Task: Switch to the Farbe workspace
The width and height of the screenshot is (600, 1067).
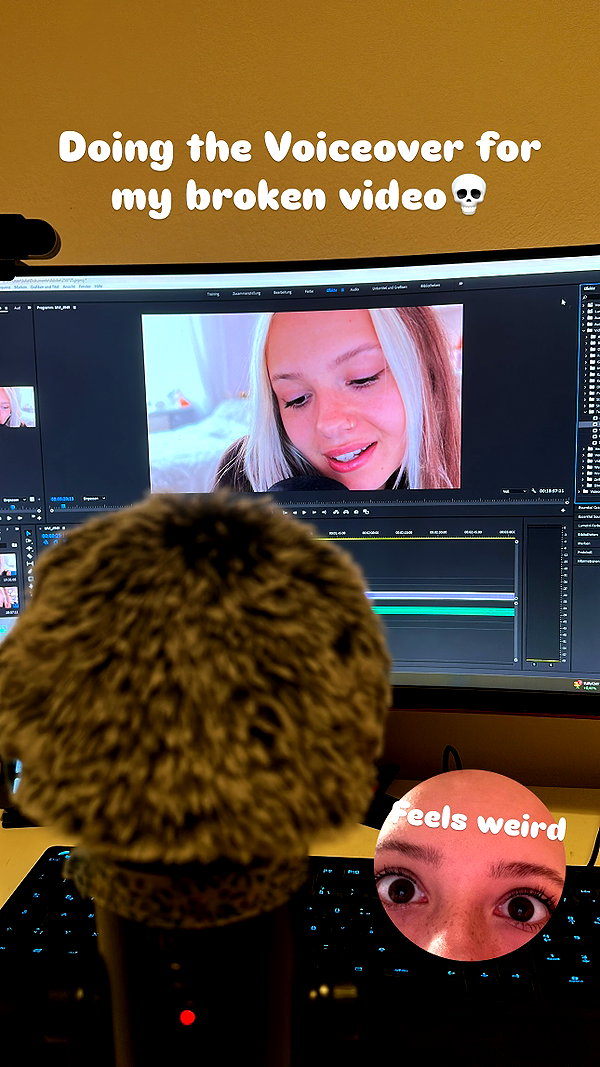Action: point(309,291)
